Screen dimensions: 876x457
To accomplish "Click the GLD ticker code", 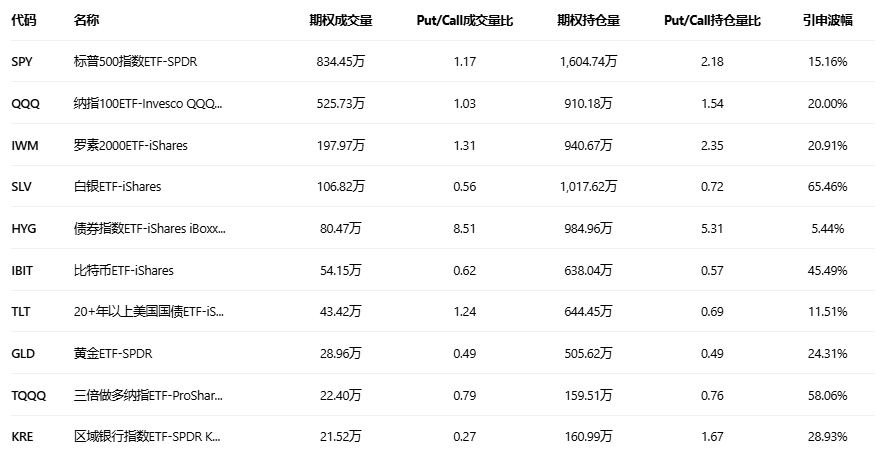I will (x=22, y=354).
